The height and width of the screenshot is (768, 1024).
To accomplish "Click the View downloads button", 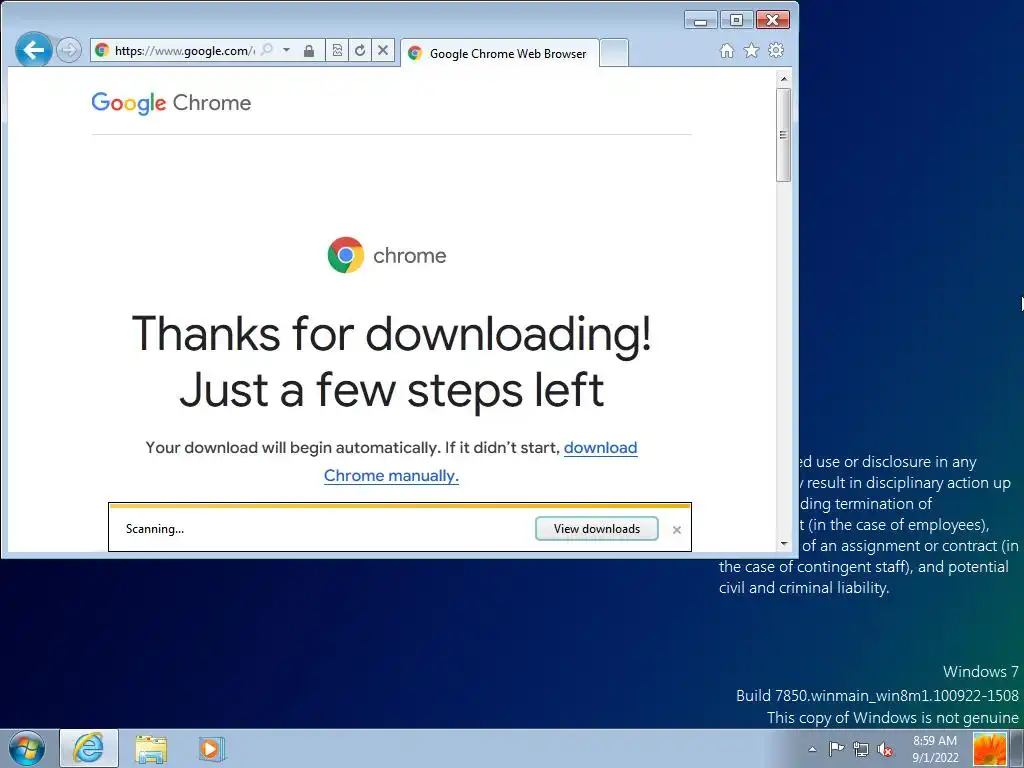I will (x=597, y=529).
